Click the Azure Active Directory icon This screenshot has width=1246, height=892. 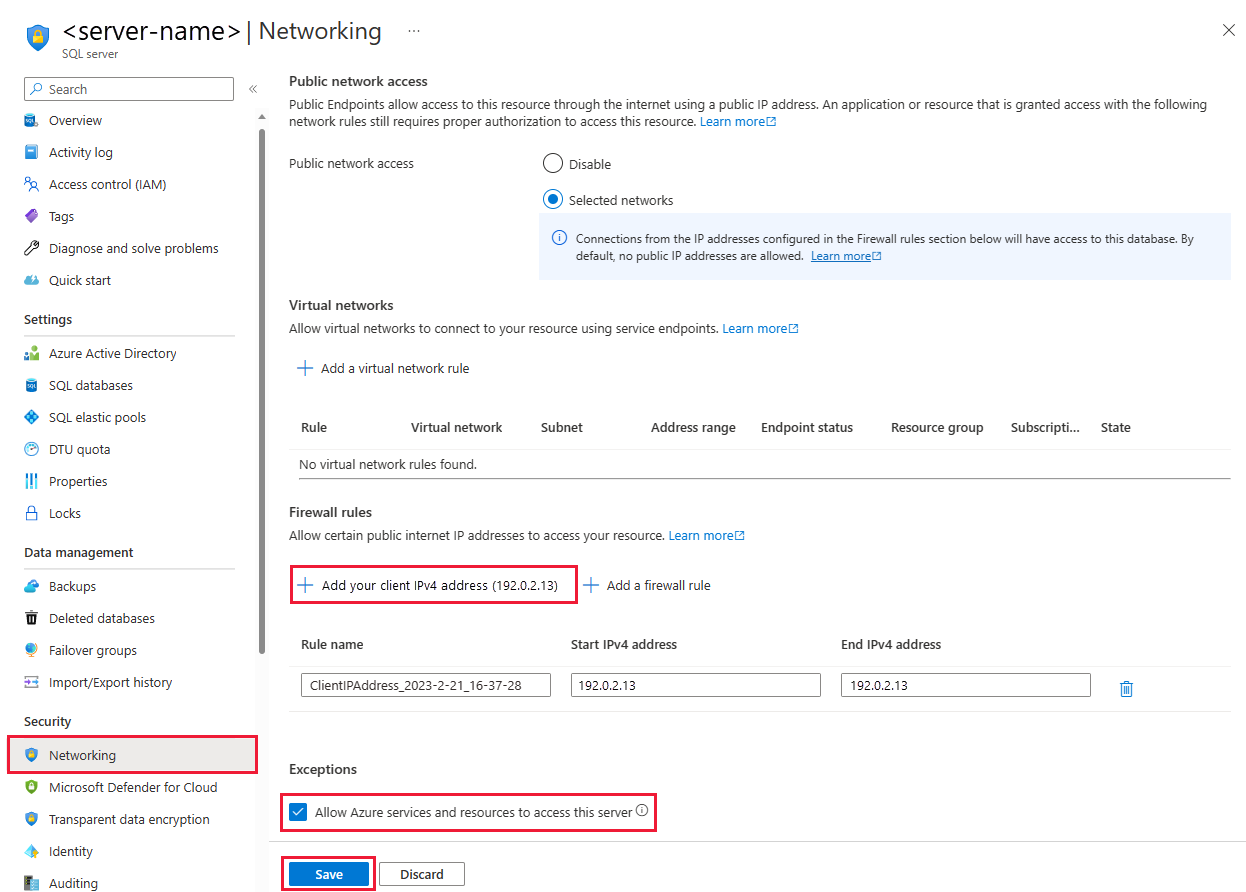tap(31, 353)
